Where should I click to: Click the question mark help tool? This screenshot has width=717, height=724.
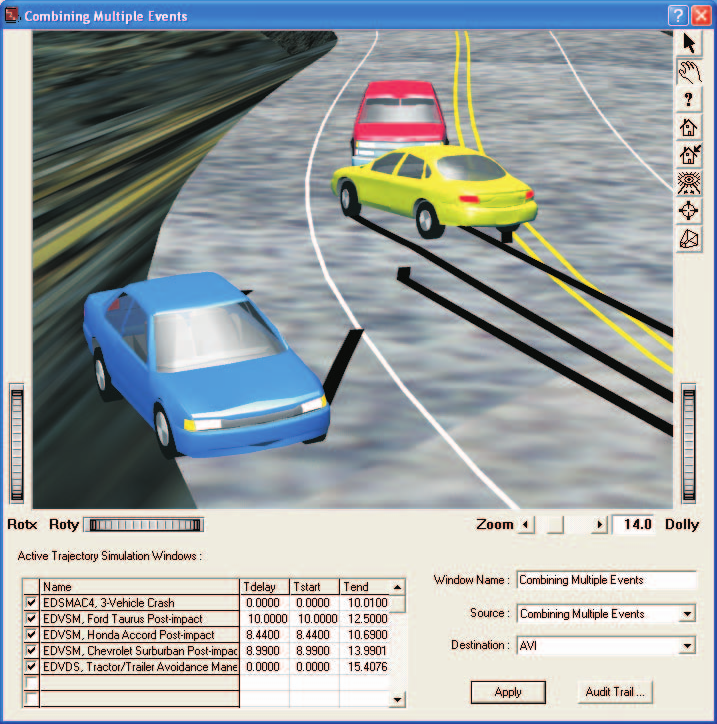pyautogui.click(x=689, y=99)
